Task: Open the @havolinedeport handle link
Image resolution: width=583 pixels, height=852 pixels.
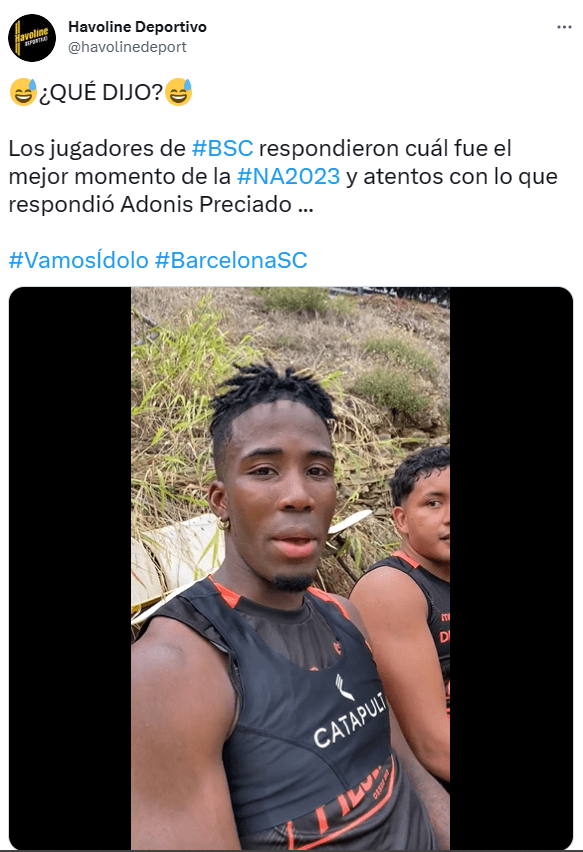Action: tap(127, 47)
